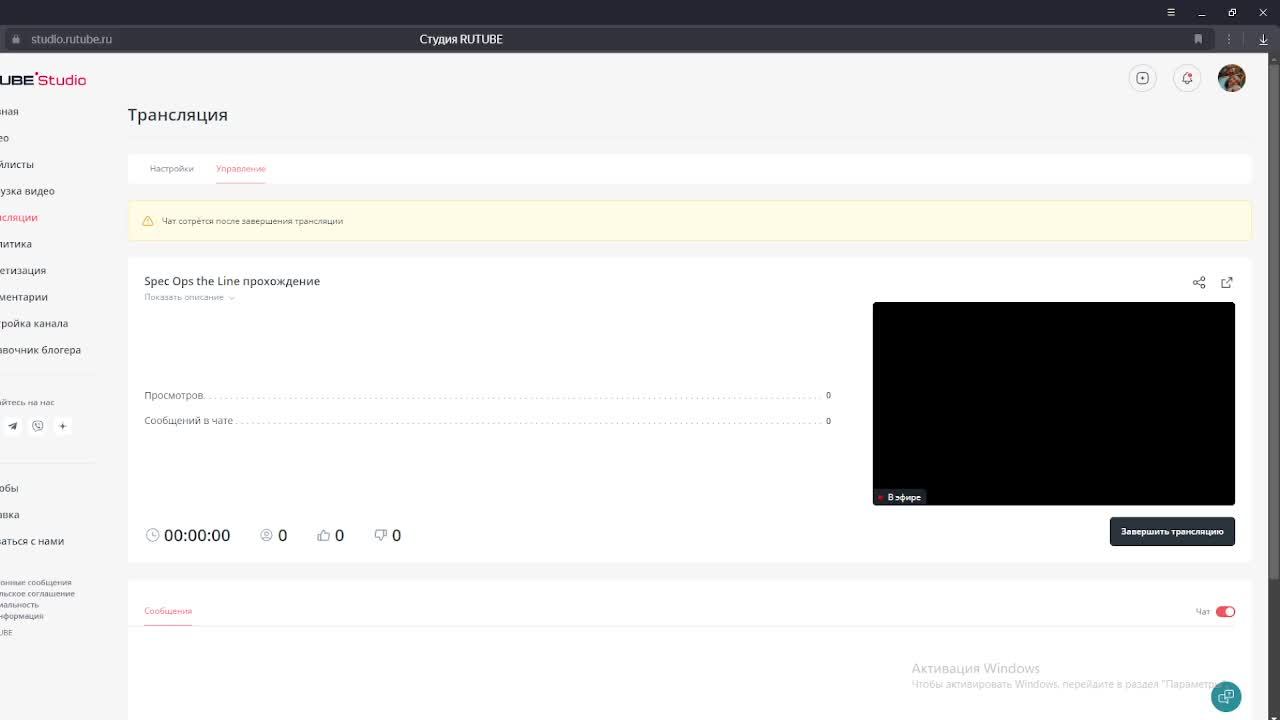Click the viewers count person icon
The image size is (1280, 720).
[266, 535]
